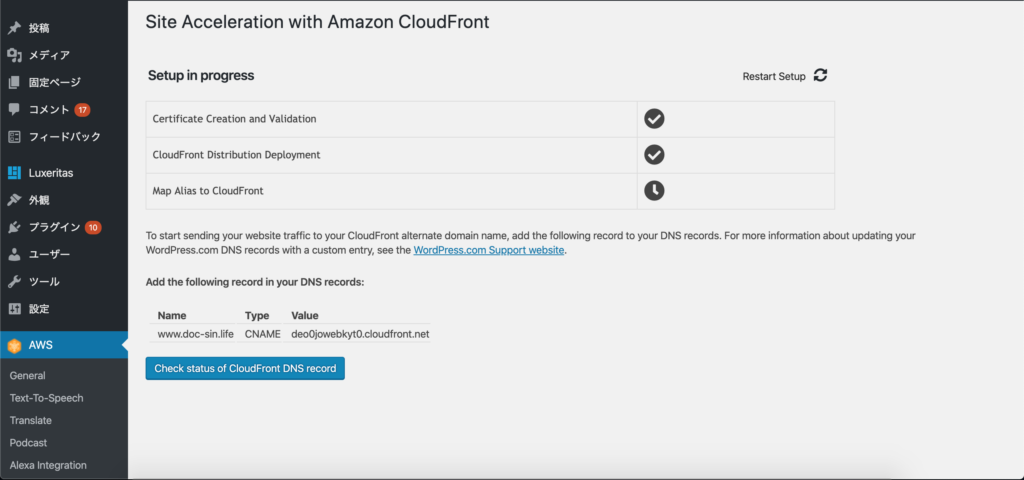
Task: Click the Certificate Creation and Validation row
Action: point(490,119)
